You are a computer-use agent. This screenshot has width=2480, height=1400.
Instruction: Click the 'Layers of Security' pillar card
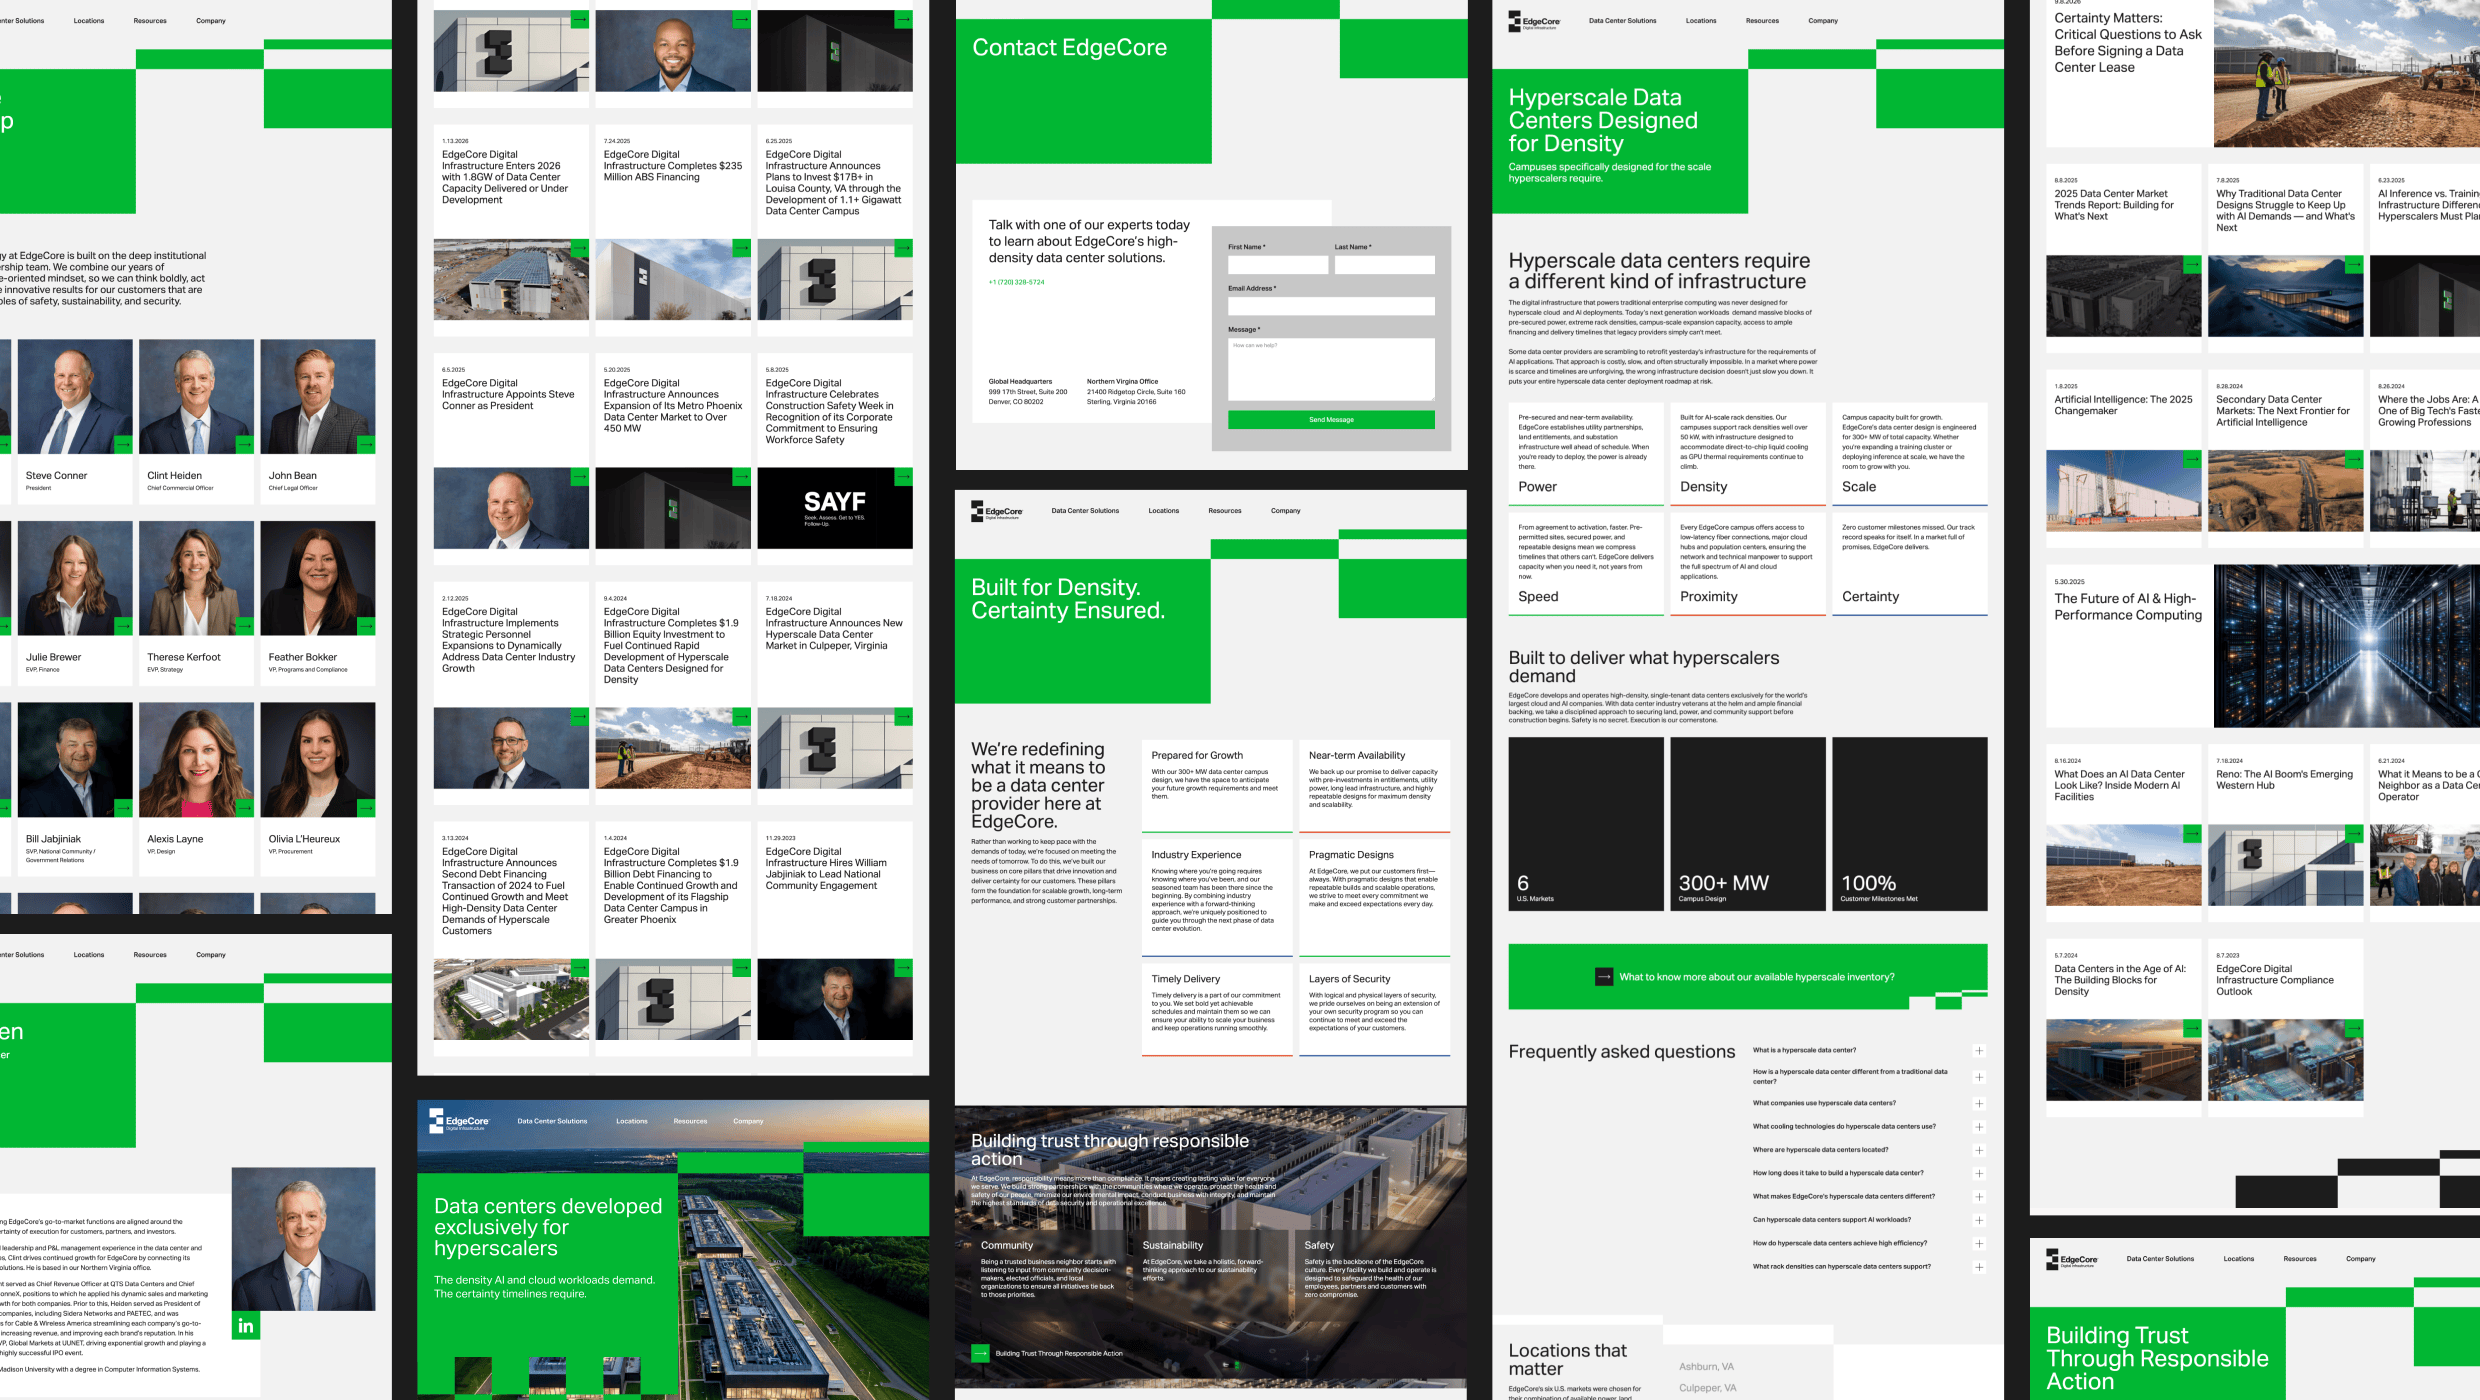coord(1374,1008)
